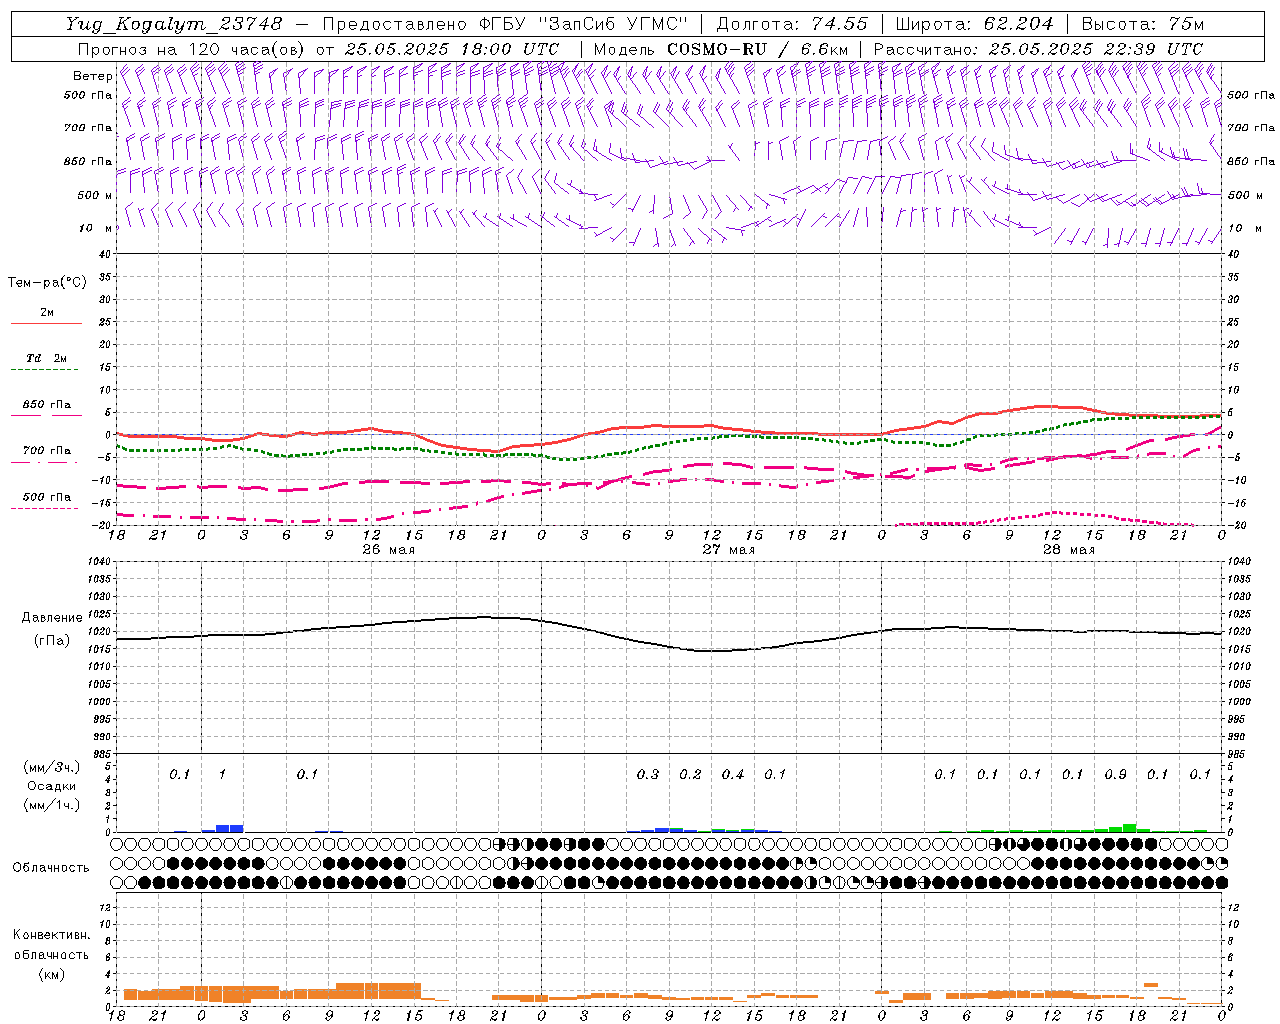Image resolution: width=1280 pixels, height=1024 pixels.
Task: Click the 0.4 precipitation value
Action: pos(733,775)
